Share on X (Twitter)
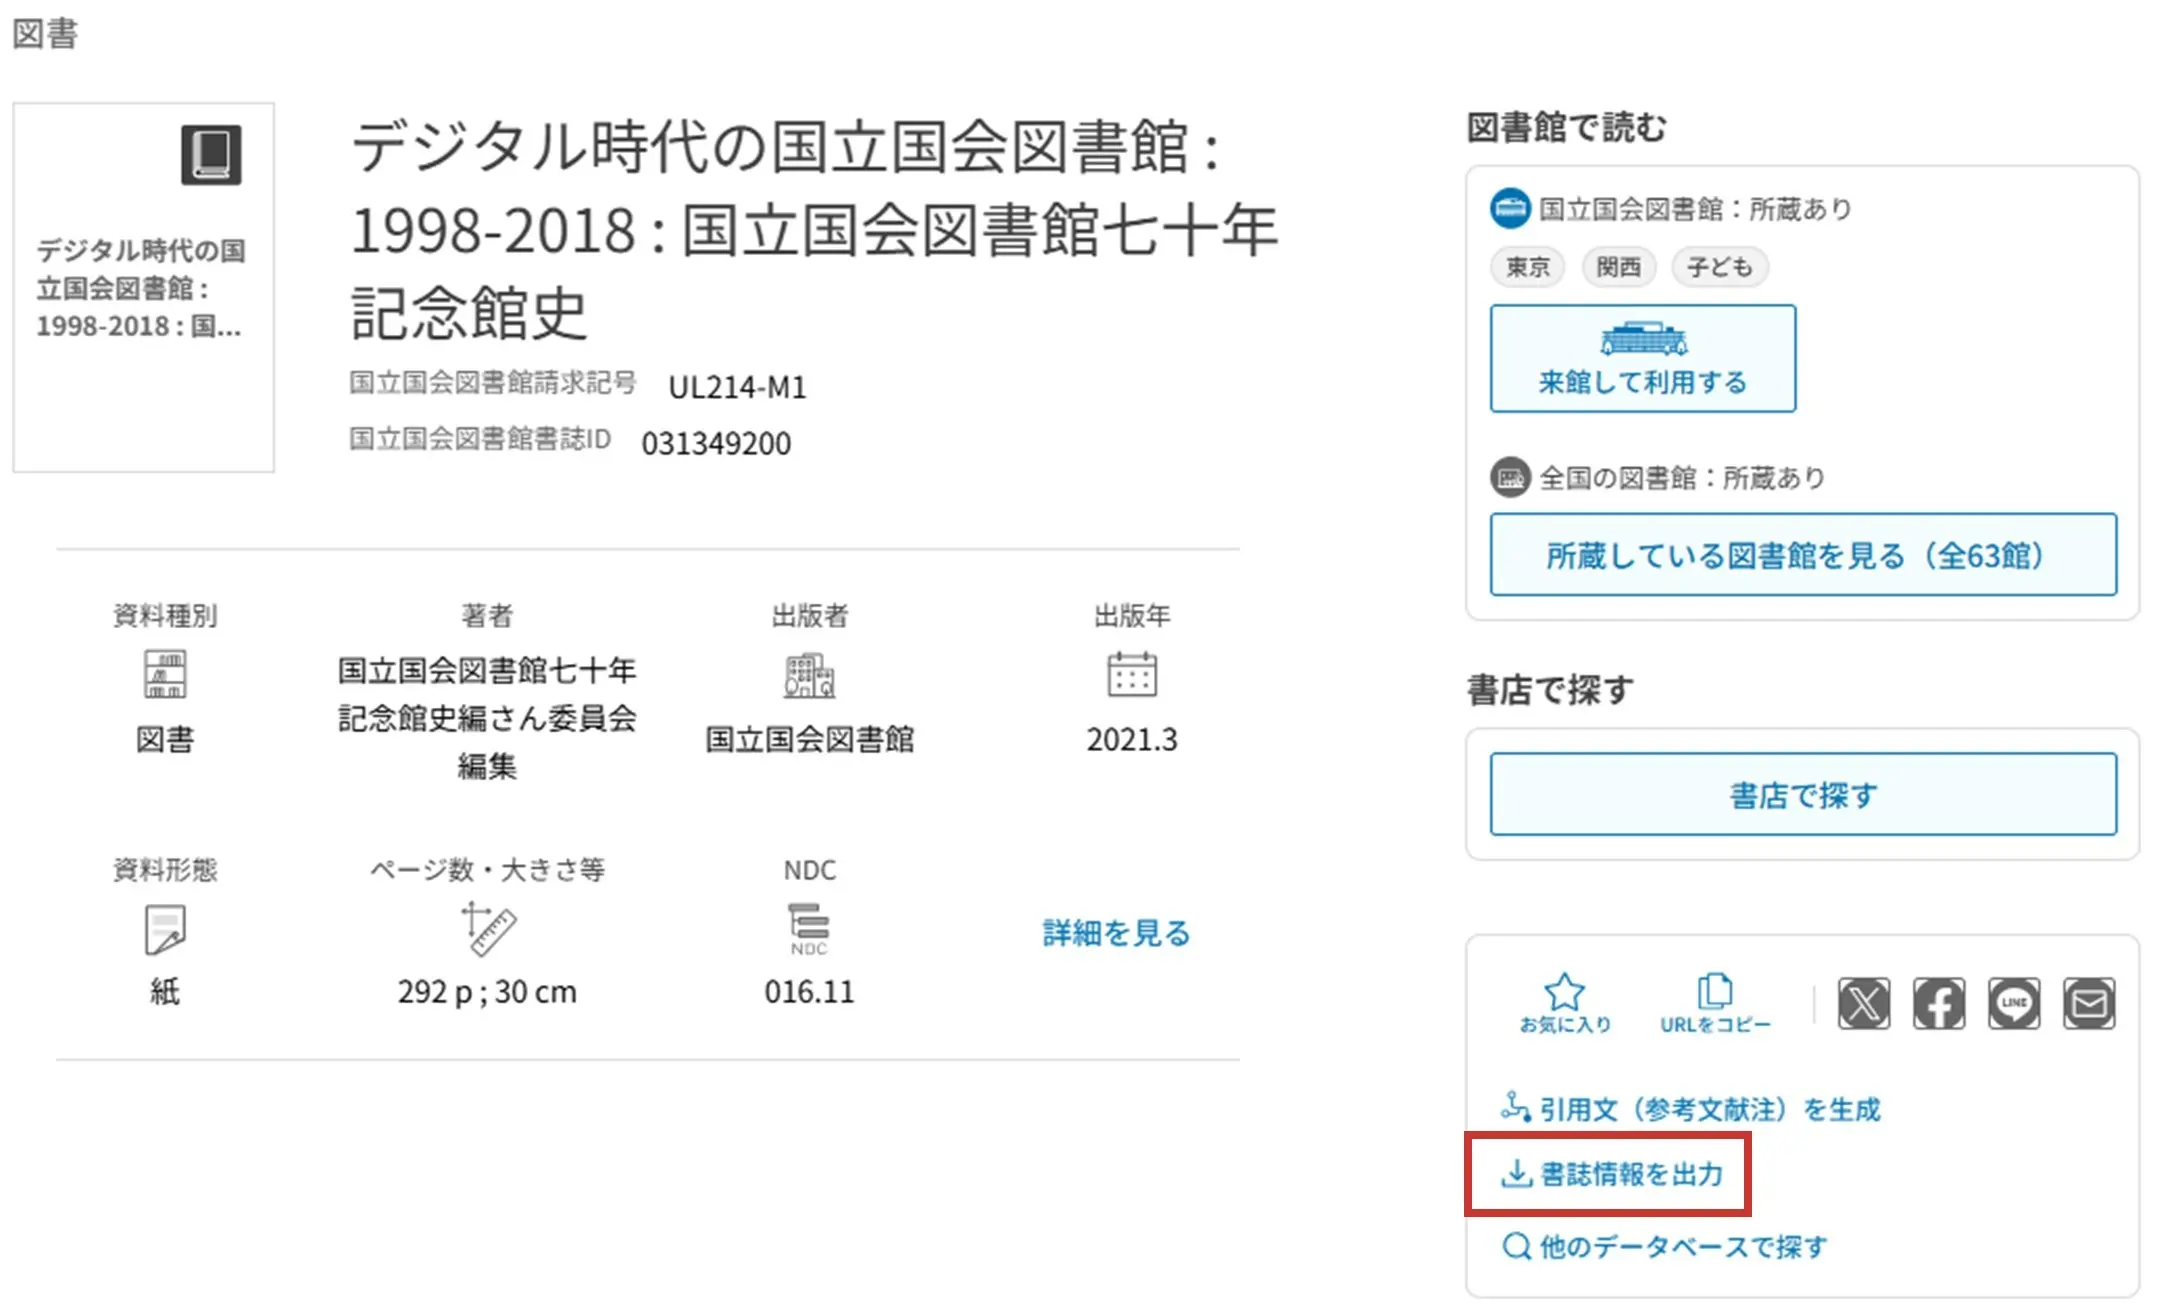This screenshot has width=2160, height=1312. point(1864,1003)
